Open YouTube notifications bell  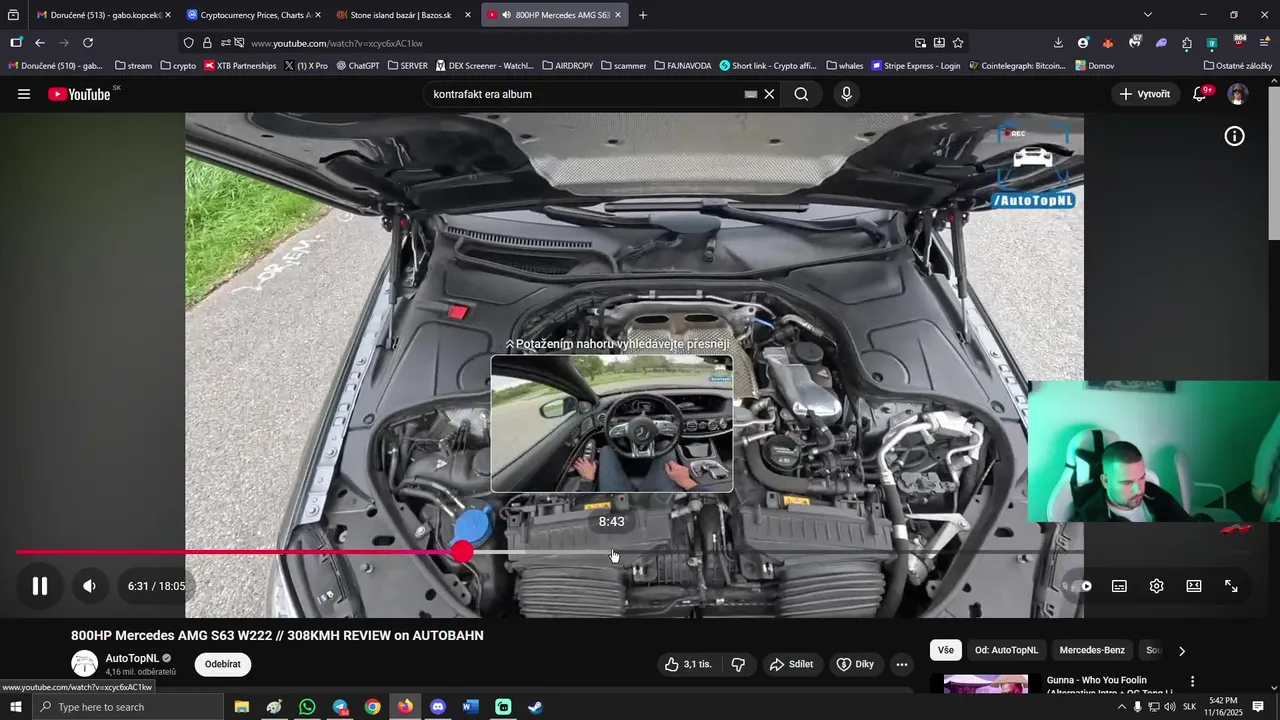pos(1200,94)
